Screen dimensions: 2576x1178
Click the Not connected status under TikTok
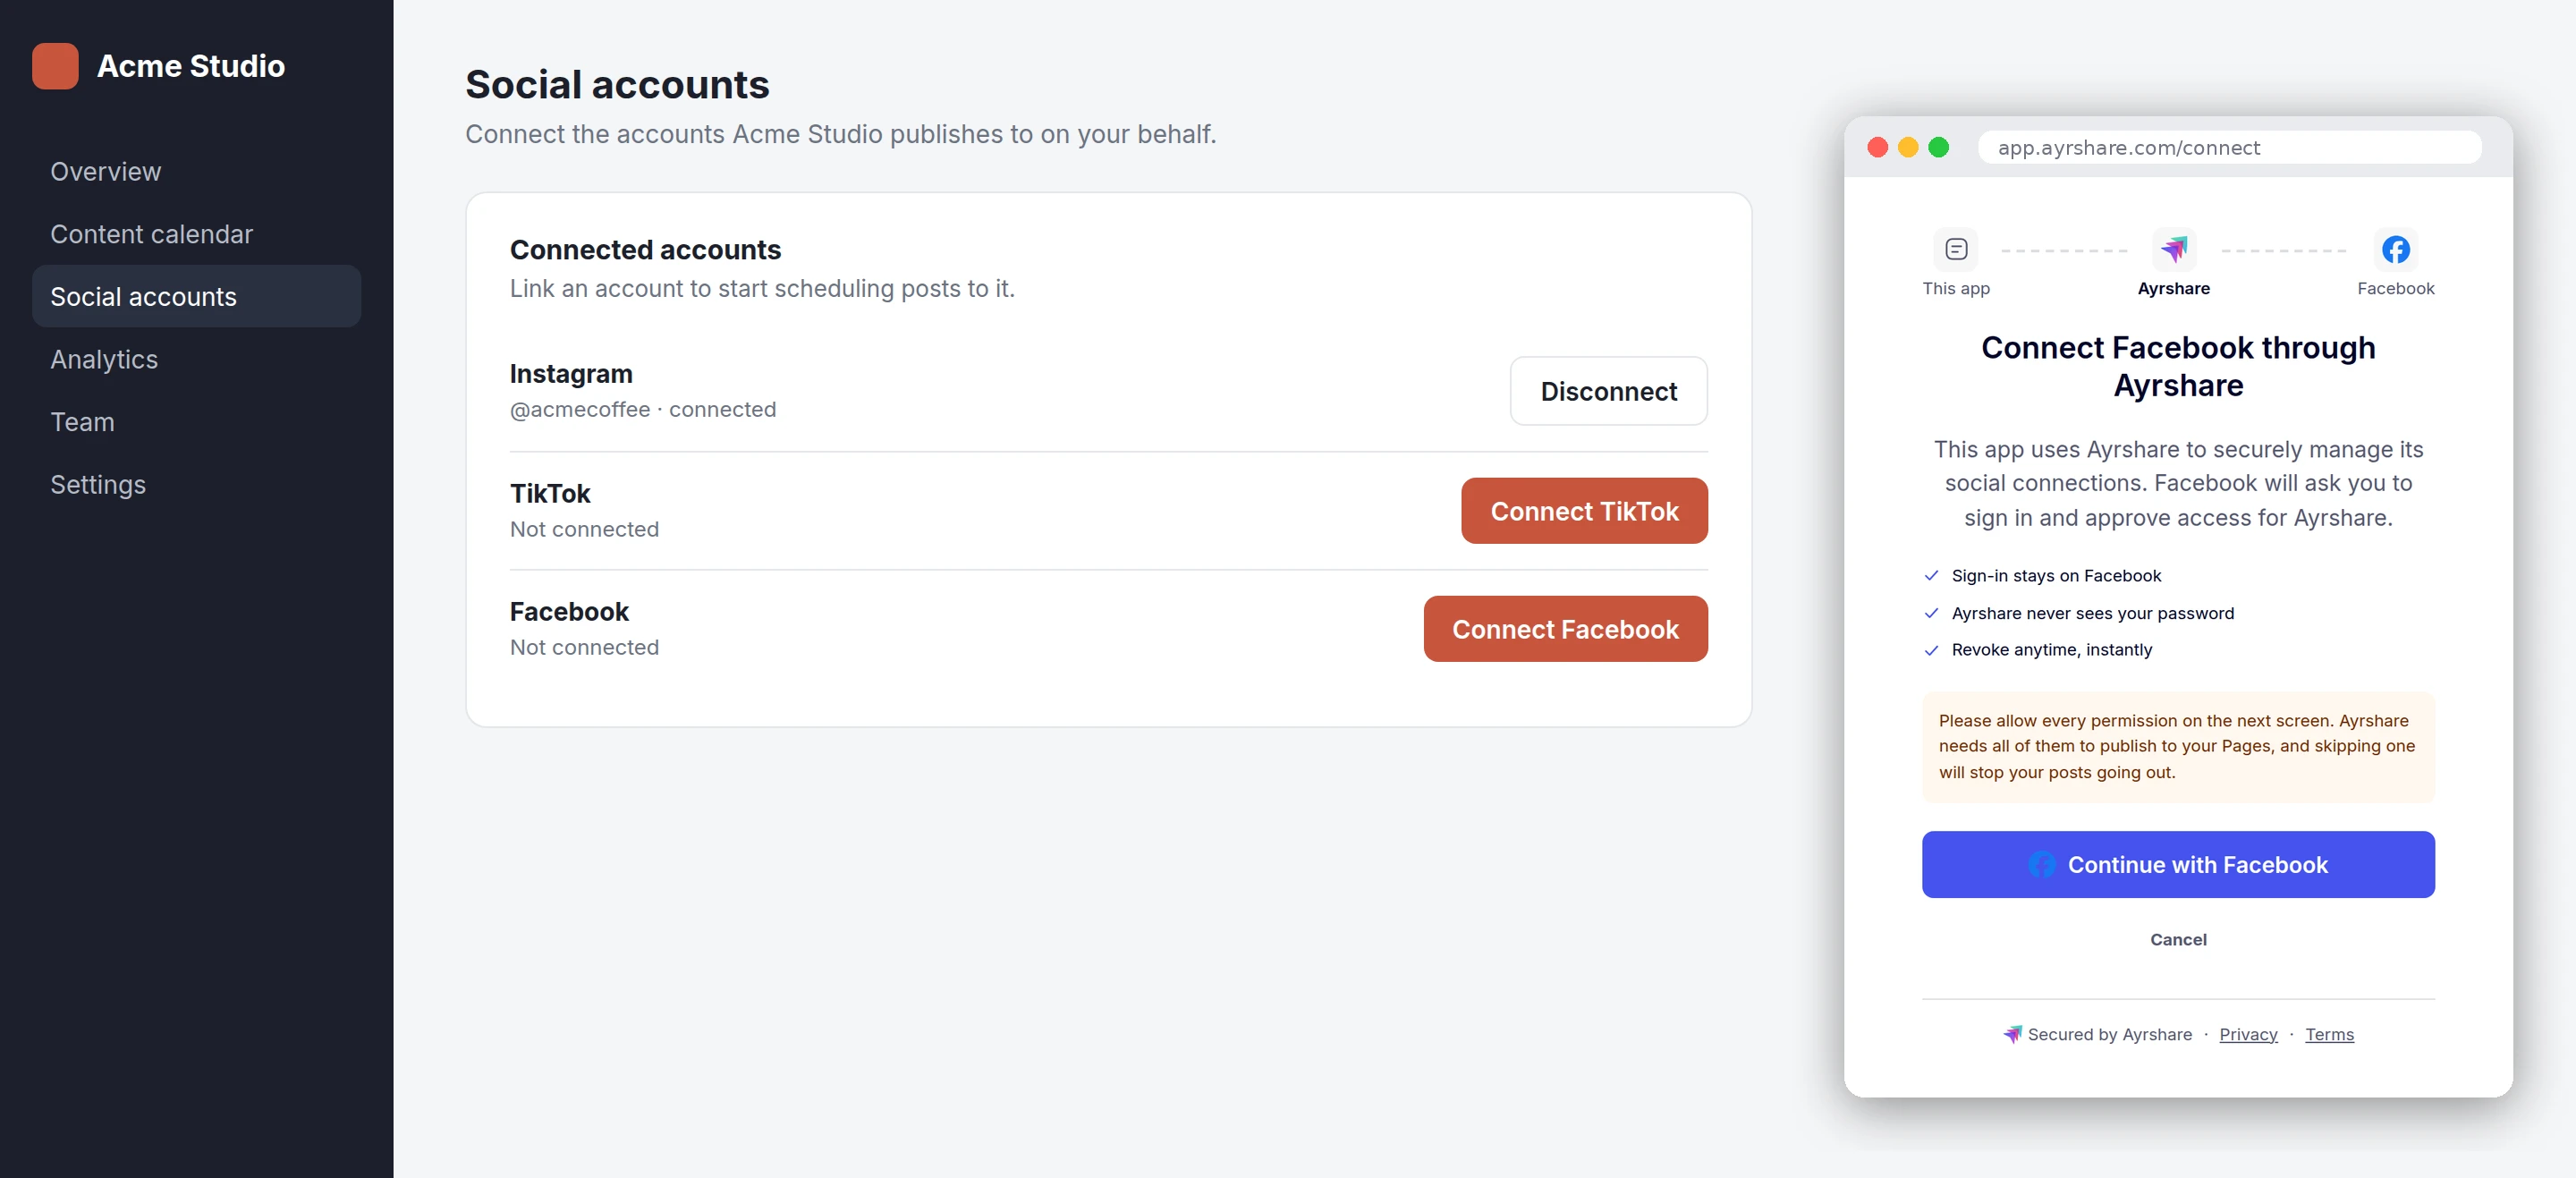pyautogui.click(x=584, y=529)
